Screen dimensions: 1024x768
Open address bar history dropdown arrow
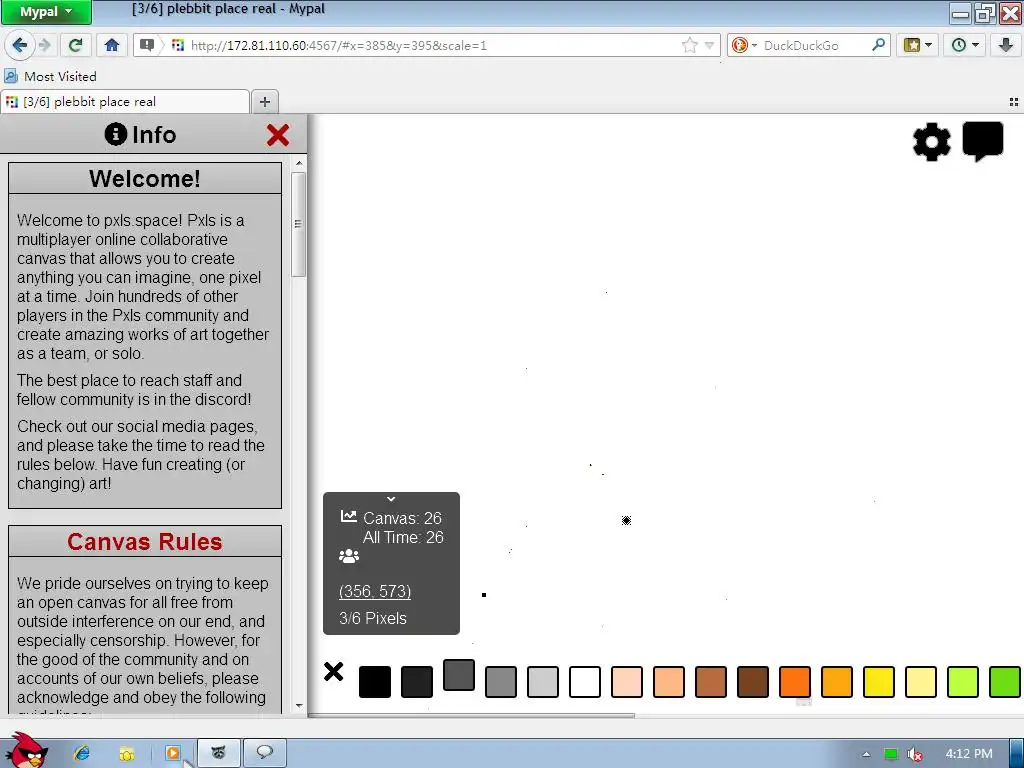pyautogui.click(x=709, y=46)
